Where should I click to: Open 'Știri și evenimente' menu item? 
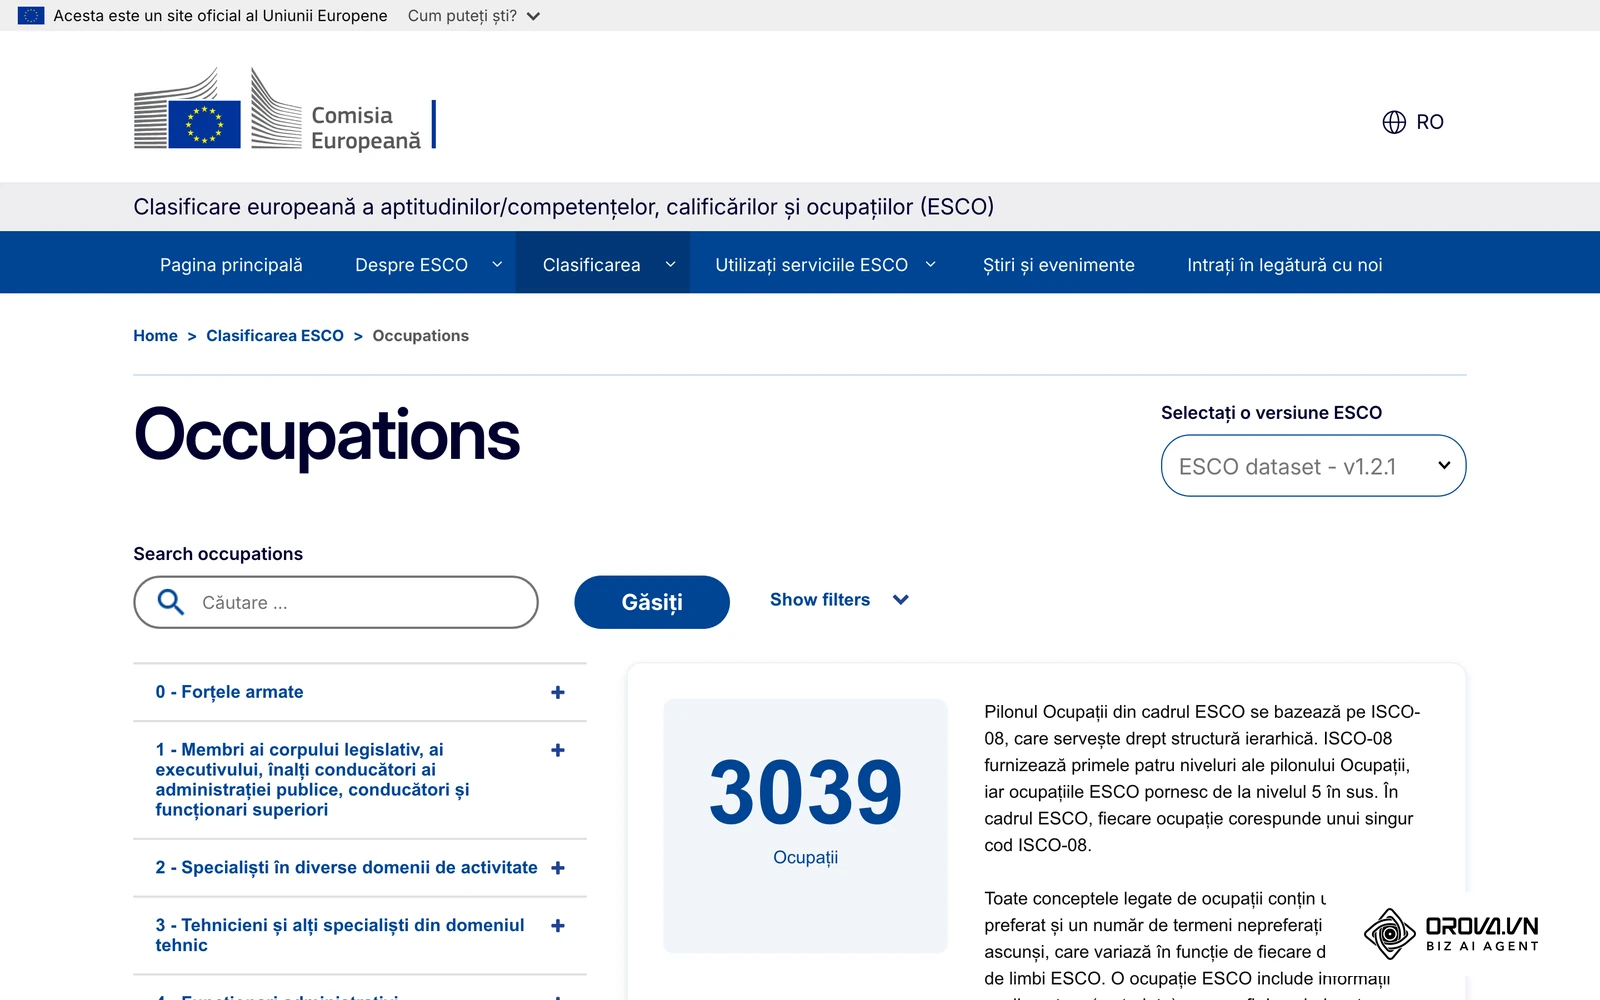coord(1059,265)
